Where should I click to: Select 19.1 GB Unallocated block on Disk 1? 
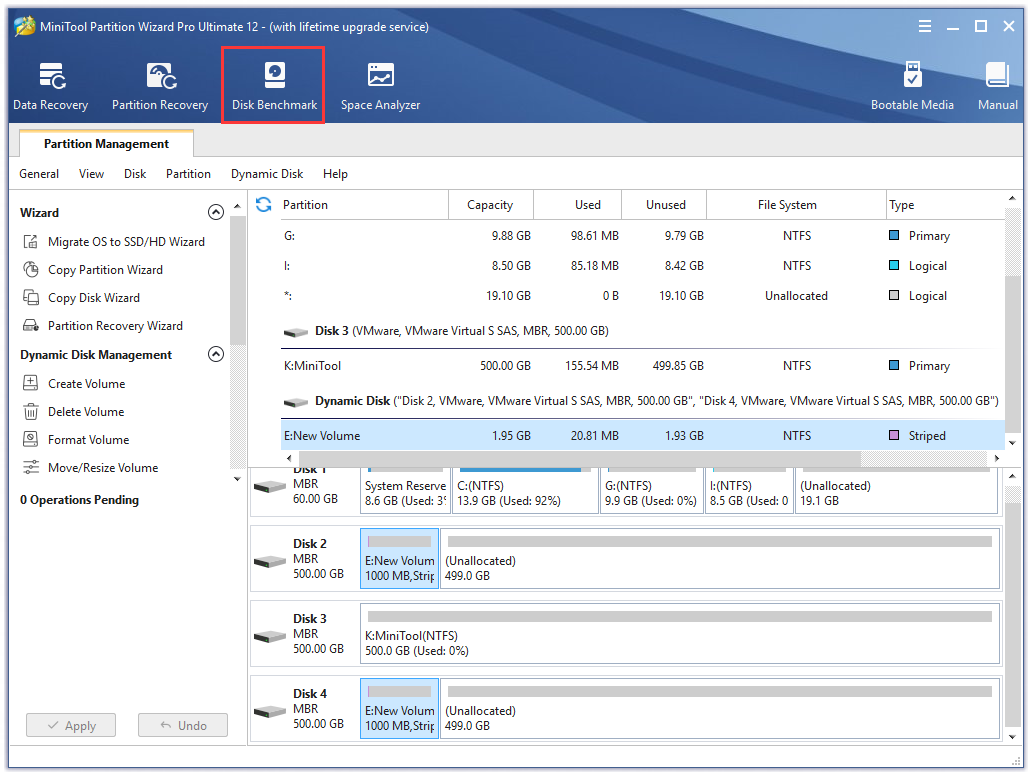pyautogui.click(x=896, y=491)
